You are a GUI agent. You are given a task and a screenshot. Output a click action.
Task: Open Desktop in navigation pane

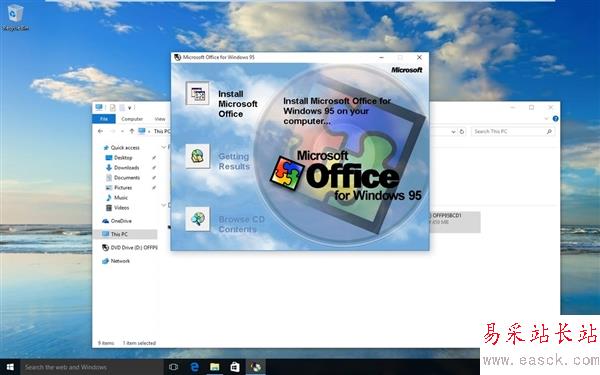[x=122, y=158]
